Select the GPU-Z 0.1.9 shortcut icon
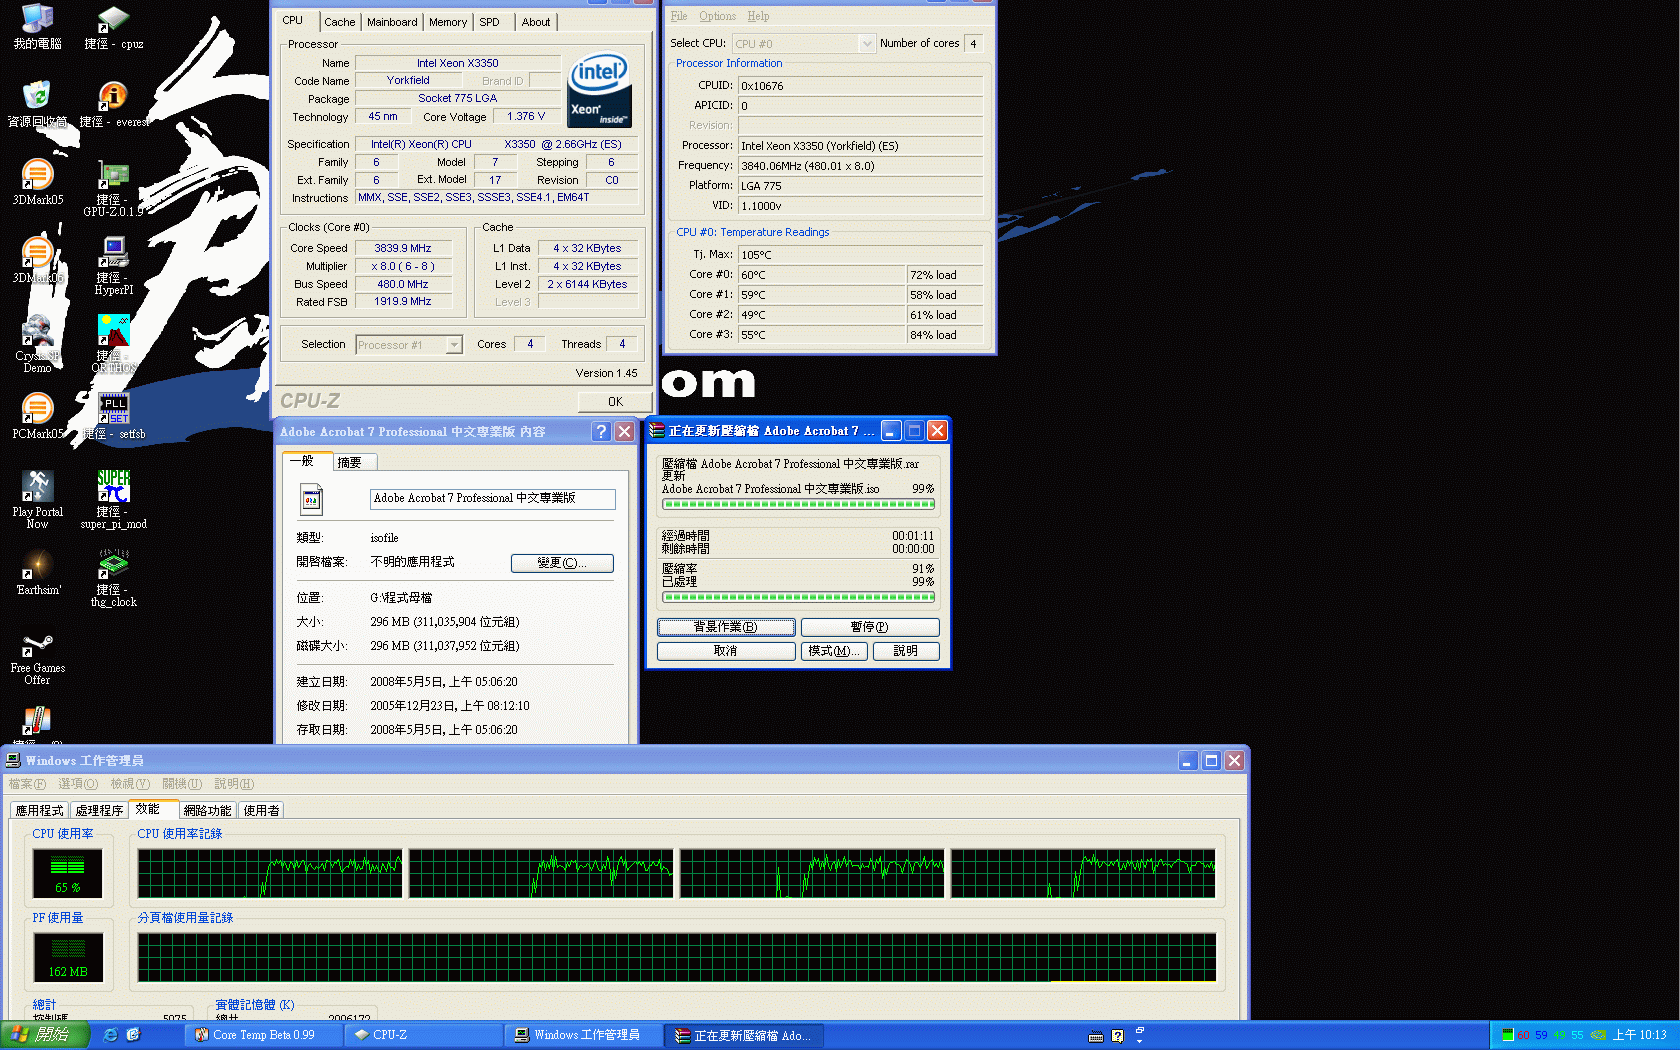This screenshot has width=1680, height=1050. click(113, 188)
